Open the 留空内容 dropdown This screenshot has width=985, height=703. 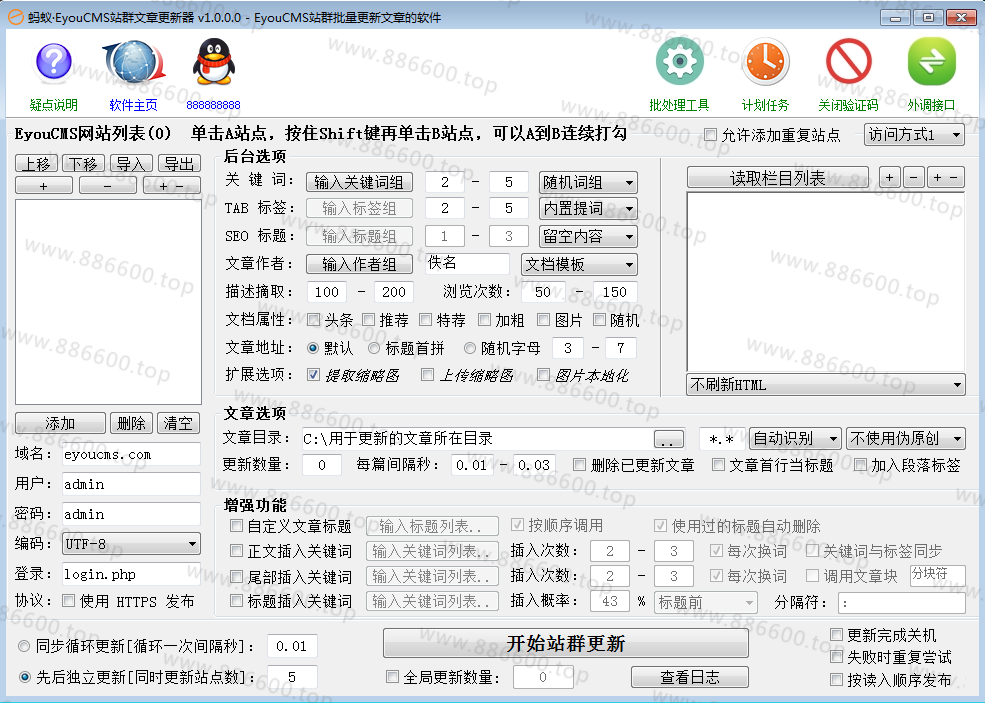point(588,237)
